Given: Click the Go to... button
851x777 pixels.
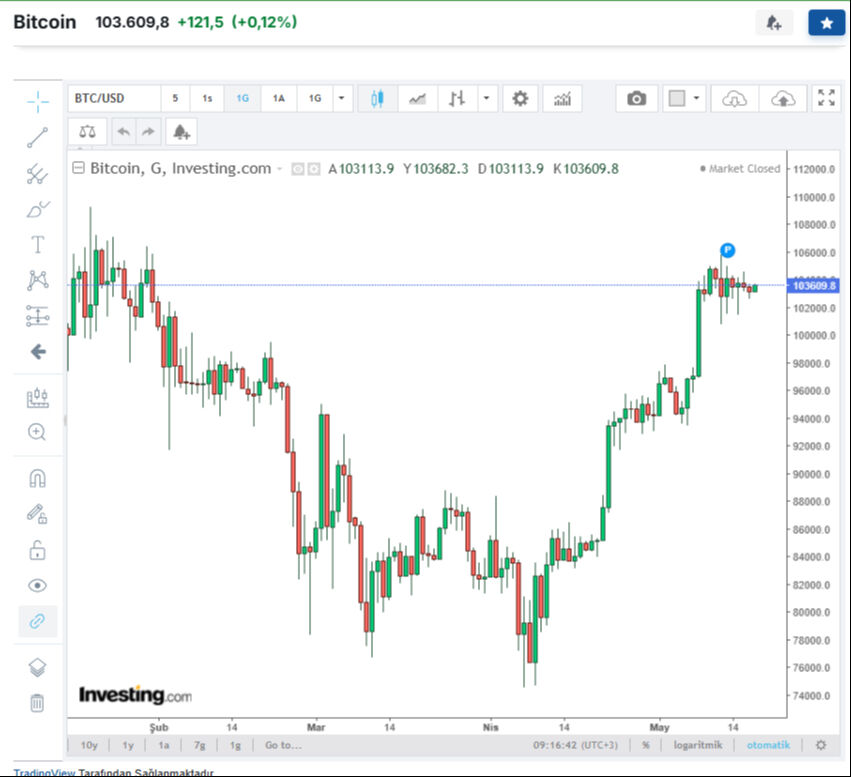Looking at the screenshot, I should (x=283, y=745).
